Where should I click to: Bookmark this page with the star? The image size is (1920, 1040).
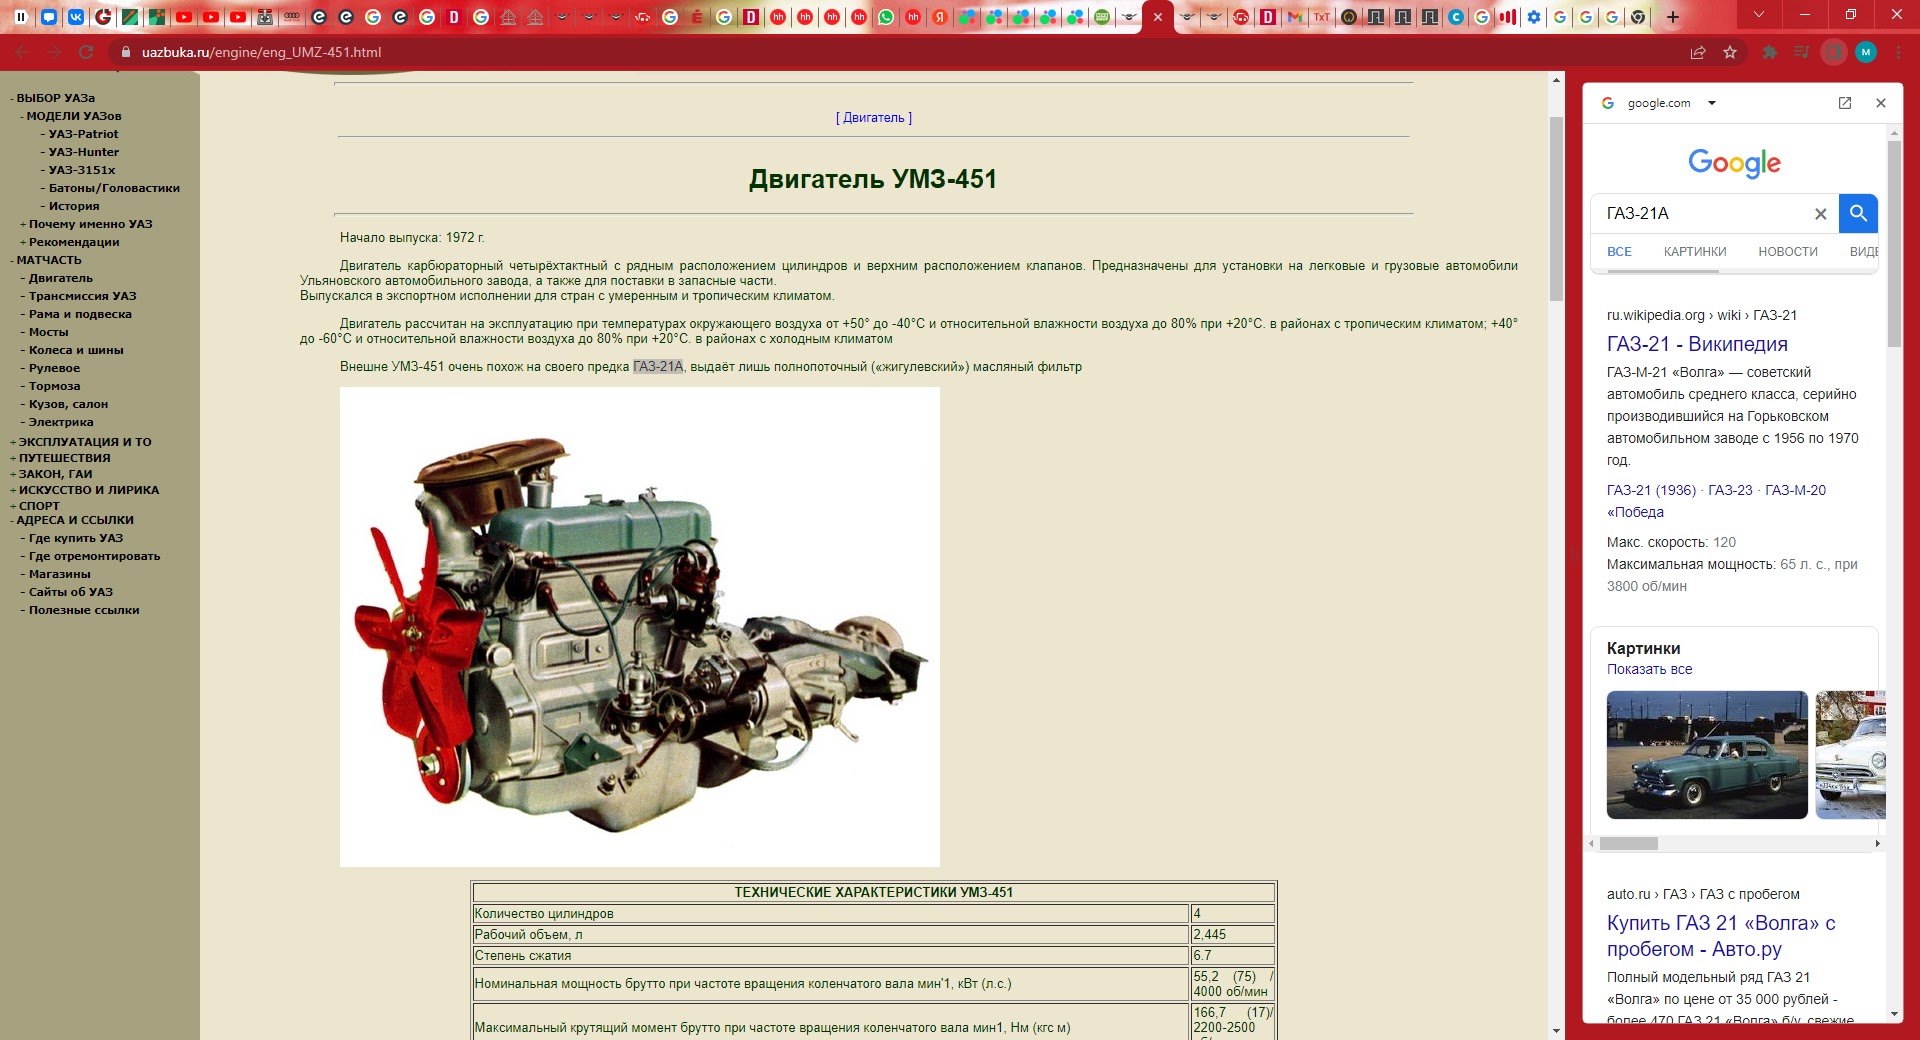click(x=1730, y=52)
